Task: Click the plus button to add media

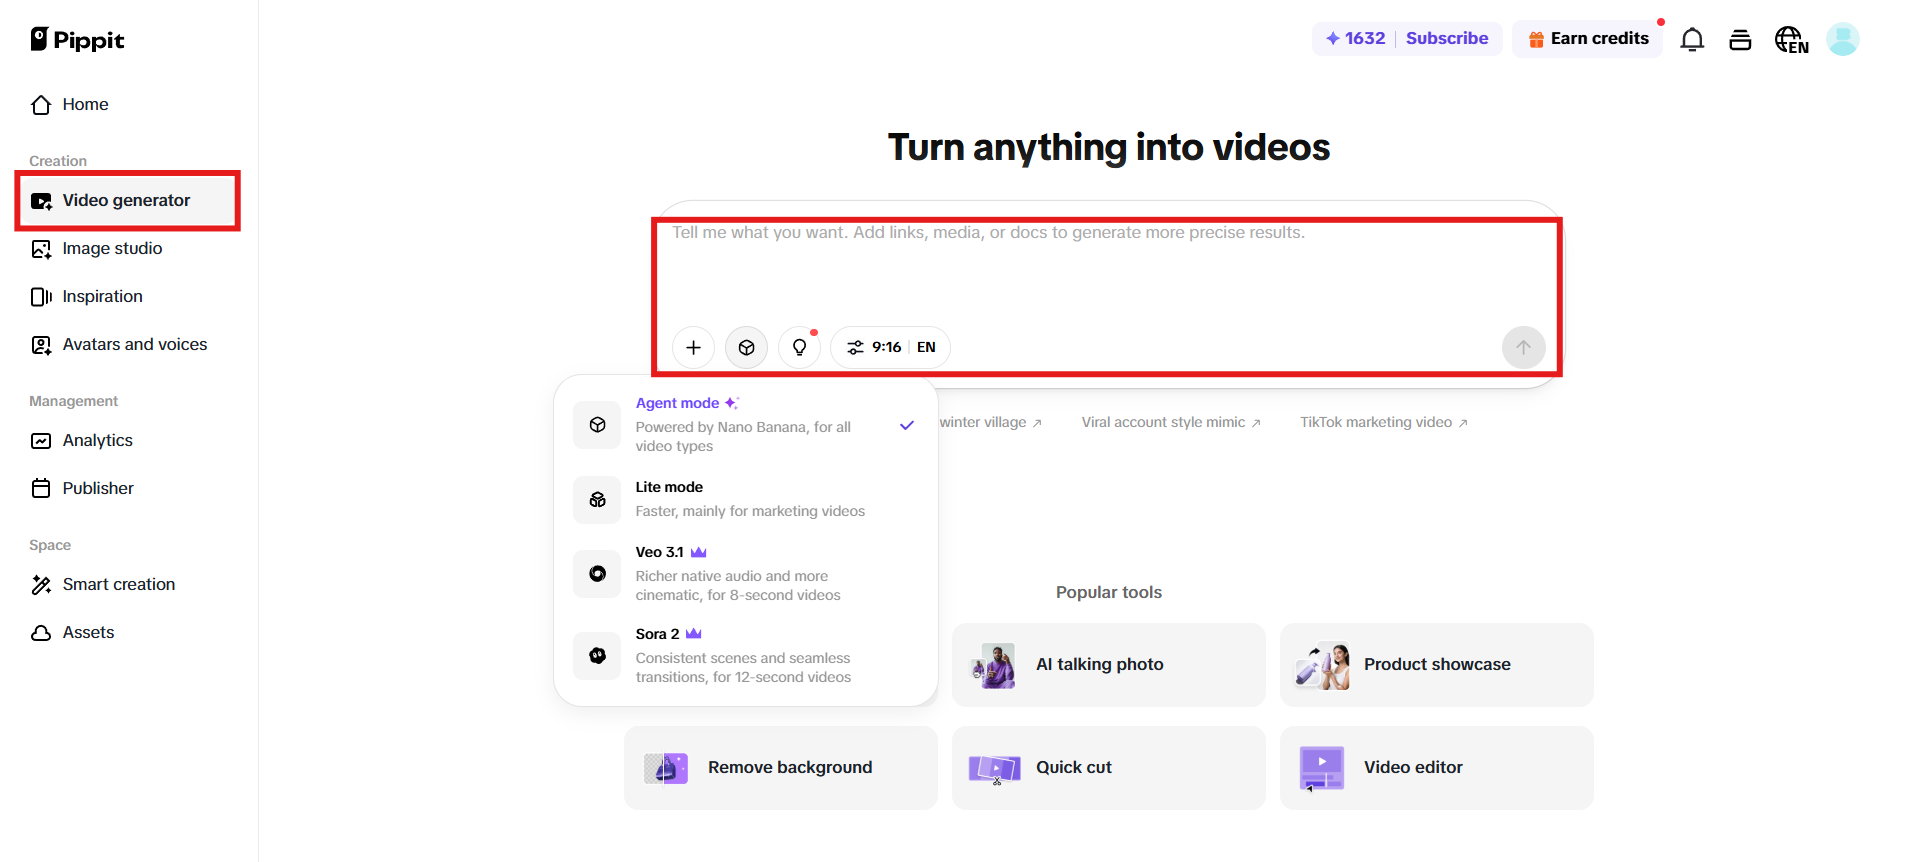Action: [x=693, y=347]
